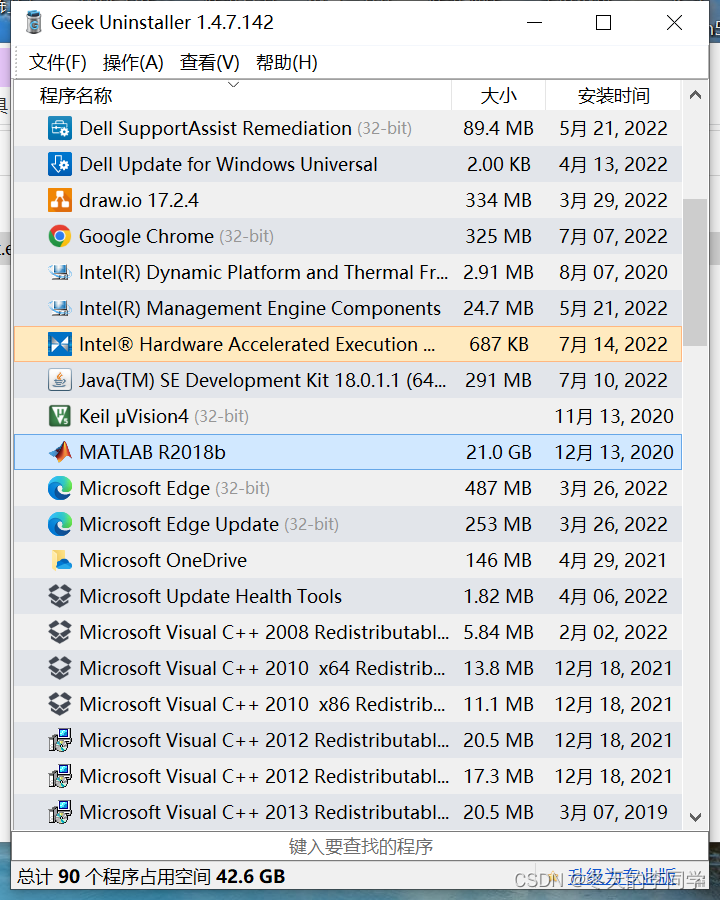Click the Microsoft Edge Update icon
This screenshot has height=900, width=720.
pos(60,524)
